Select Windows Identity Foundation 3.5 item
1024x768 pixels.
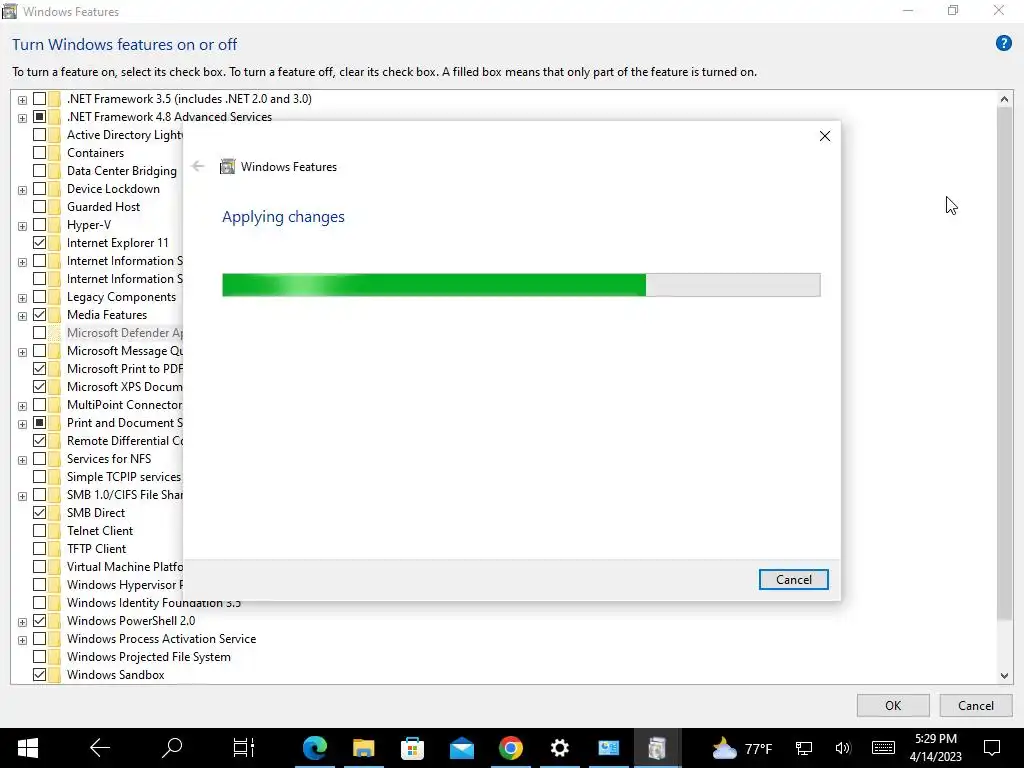[x=153, y=603]
